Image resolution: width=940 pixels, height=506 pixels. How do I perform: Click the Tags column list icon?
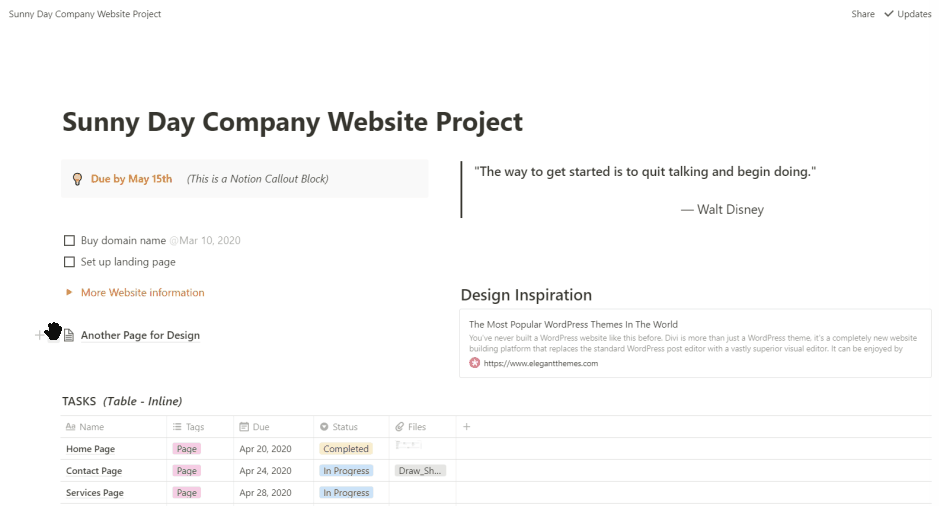pos(177,427)
